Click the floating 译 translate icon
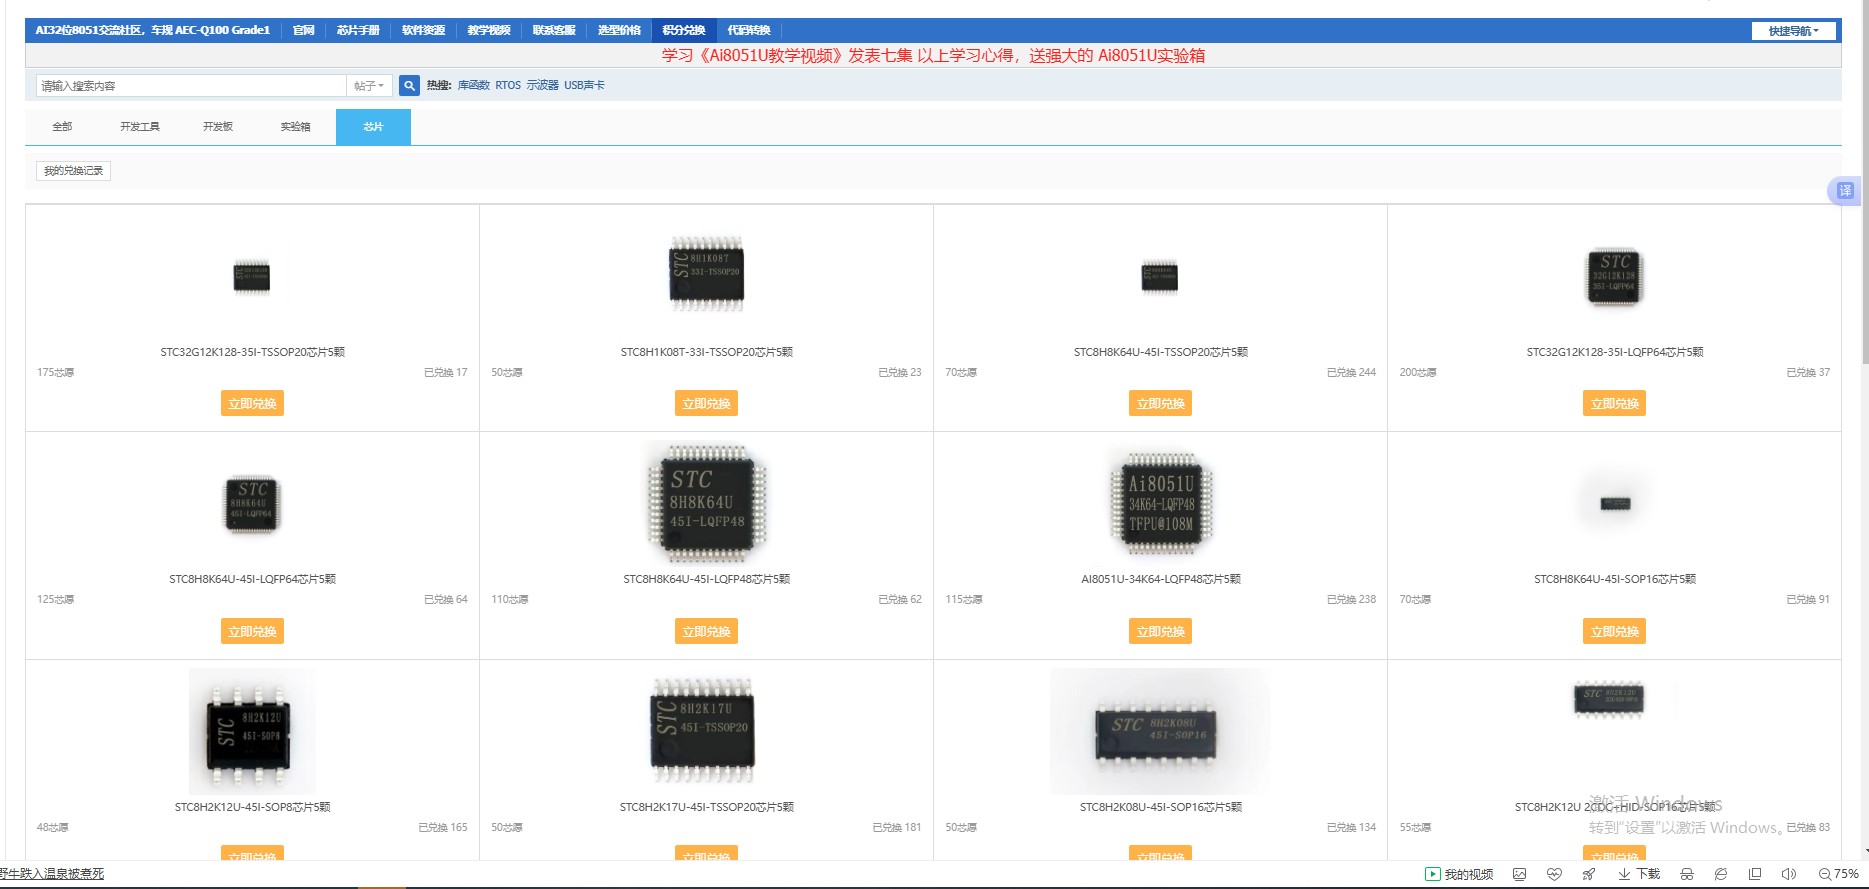 [1845, 190]
